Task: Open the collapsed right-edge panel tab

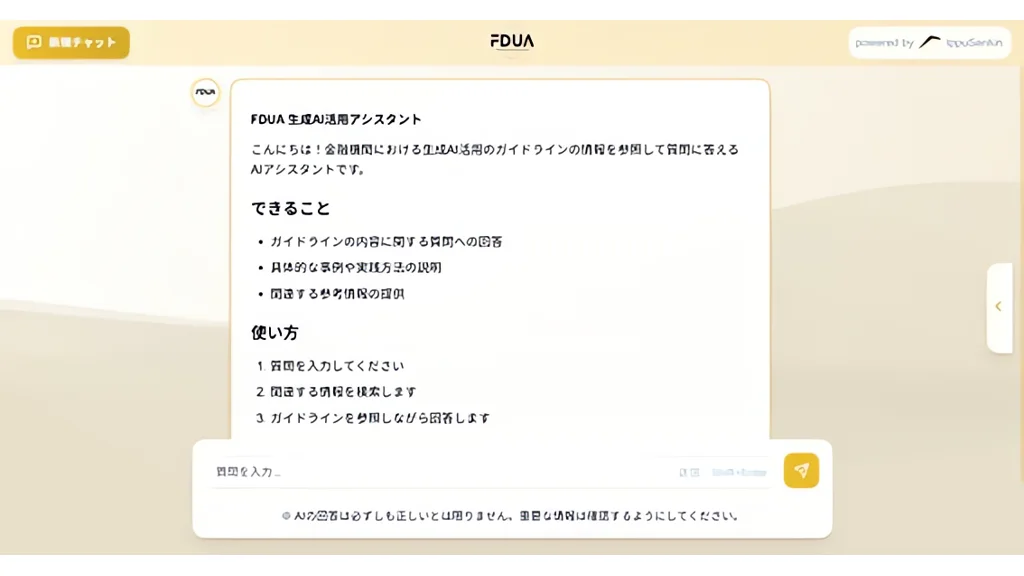Action: [1000, 308]
